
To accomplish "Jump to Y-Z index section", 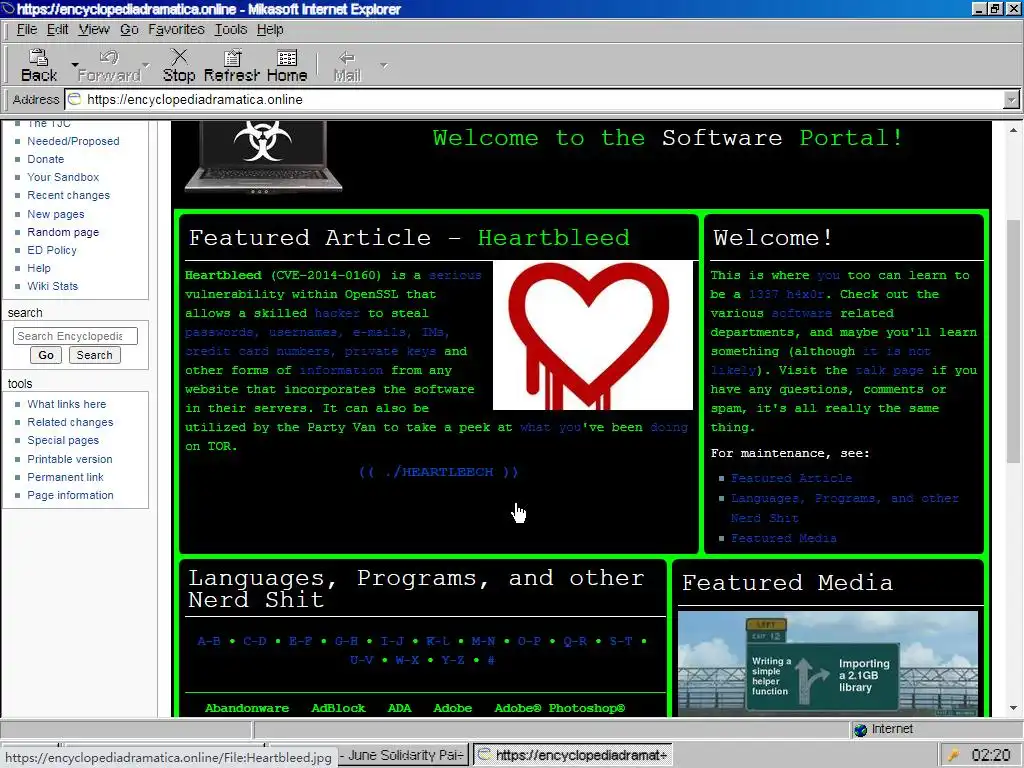I will point(453,660).
